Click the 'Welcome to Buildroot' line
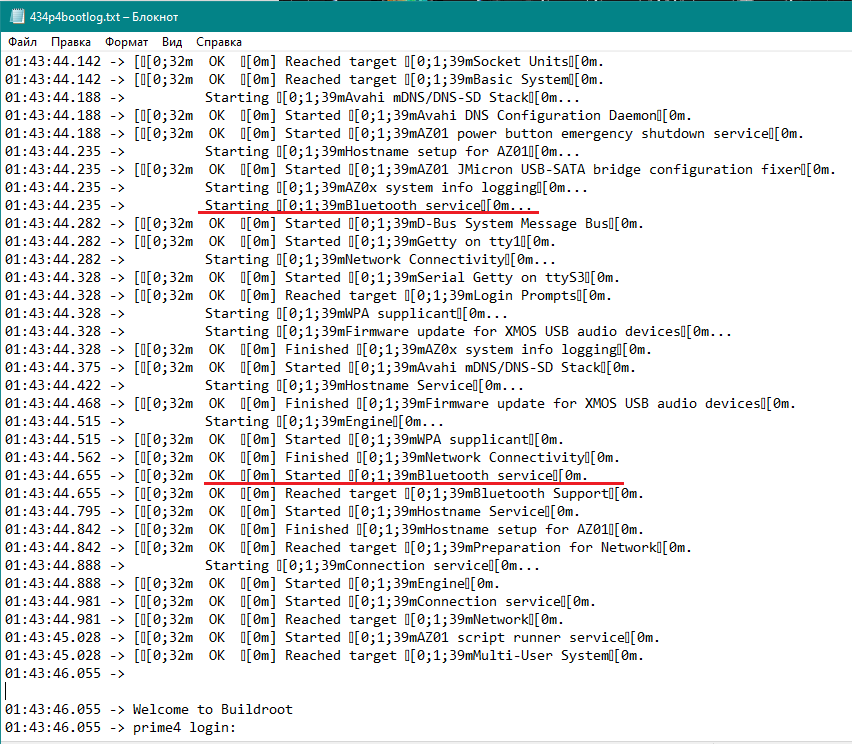This screenshot has height=744, width=852. click(x=212, y=709)
